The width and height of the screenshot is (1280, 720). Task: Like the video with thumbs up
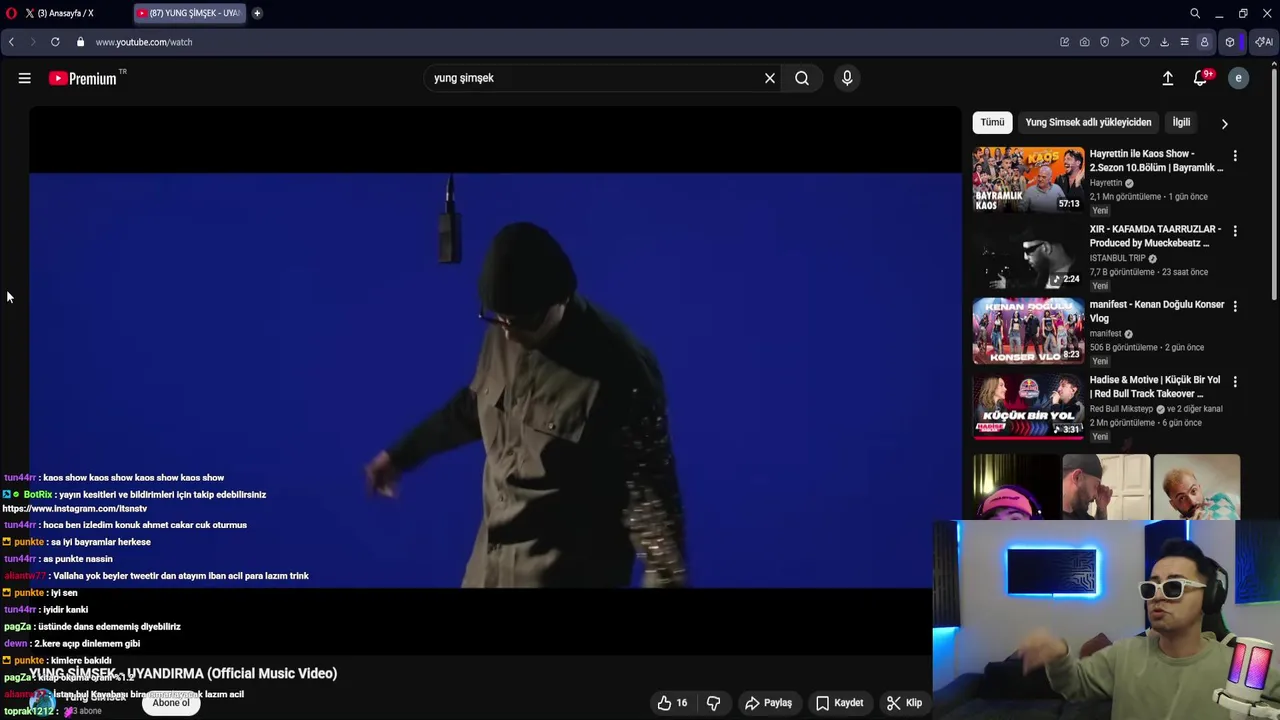[673, 703]
